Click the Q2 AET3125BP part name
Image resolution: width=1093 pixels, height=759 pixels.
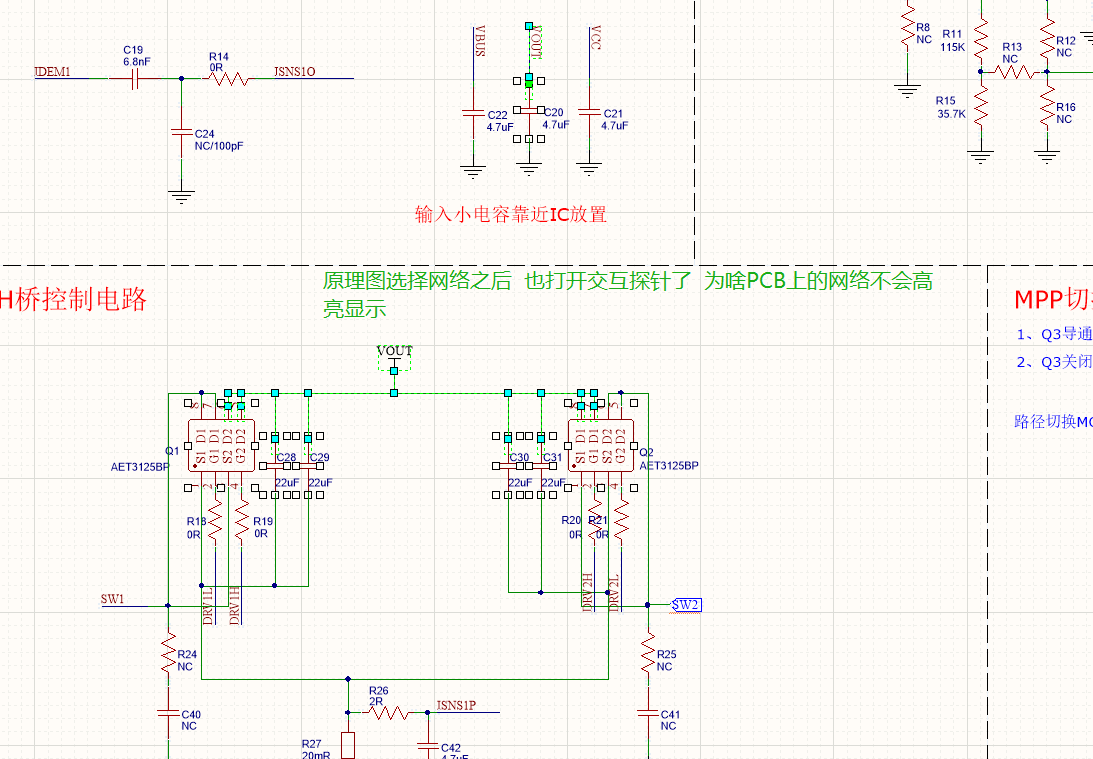tap(669, 466)
